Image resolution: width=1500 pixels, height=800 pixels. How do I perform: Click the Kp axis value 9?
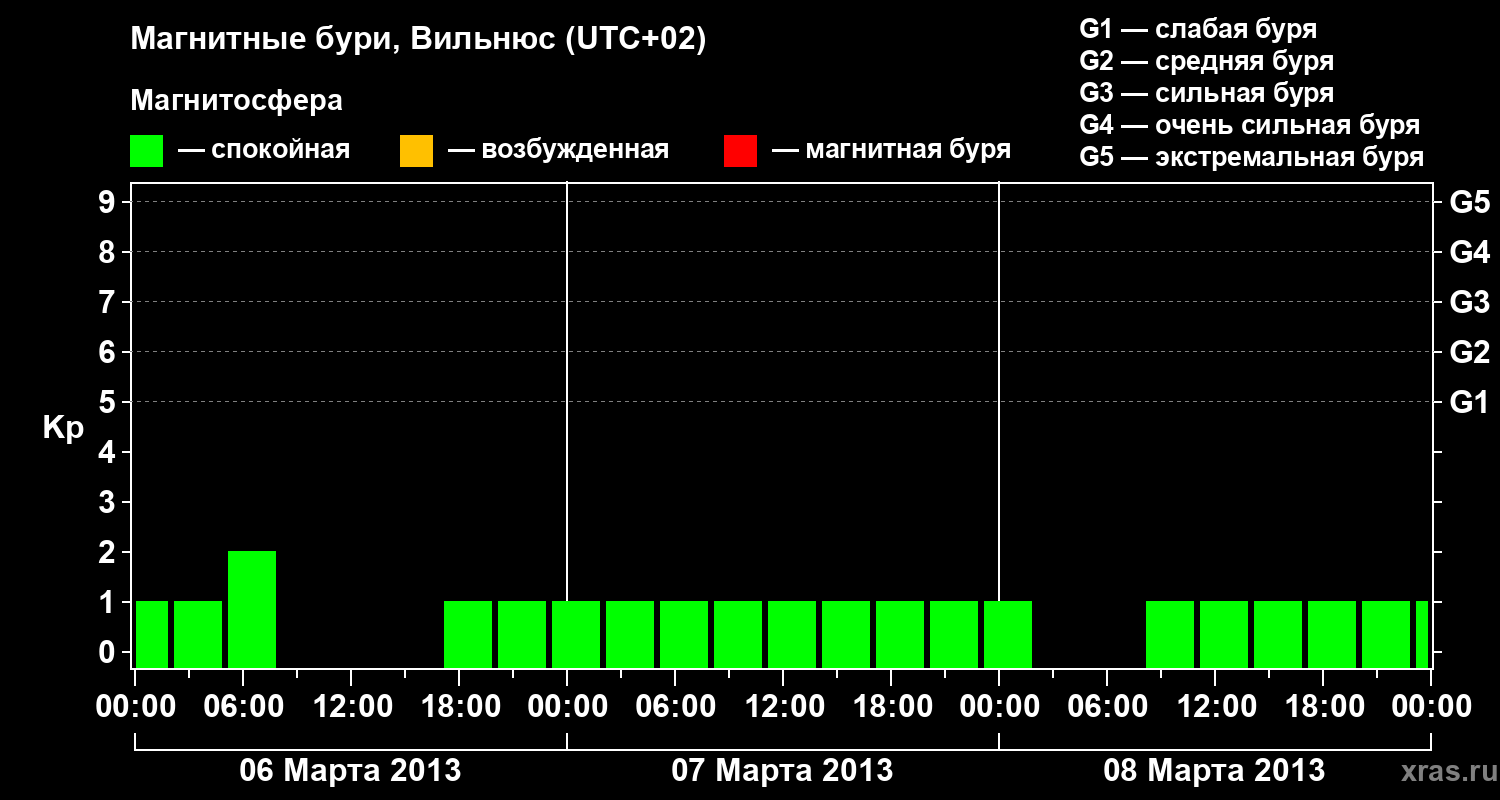point(109,202)
